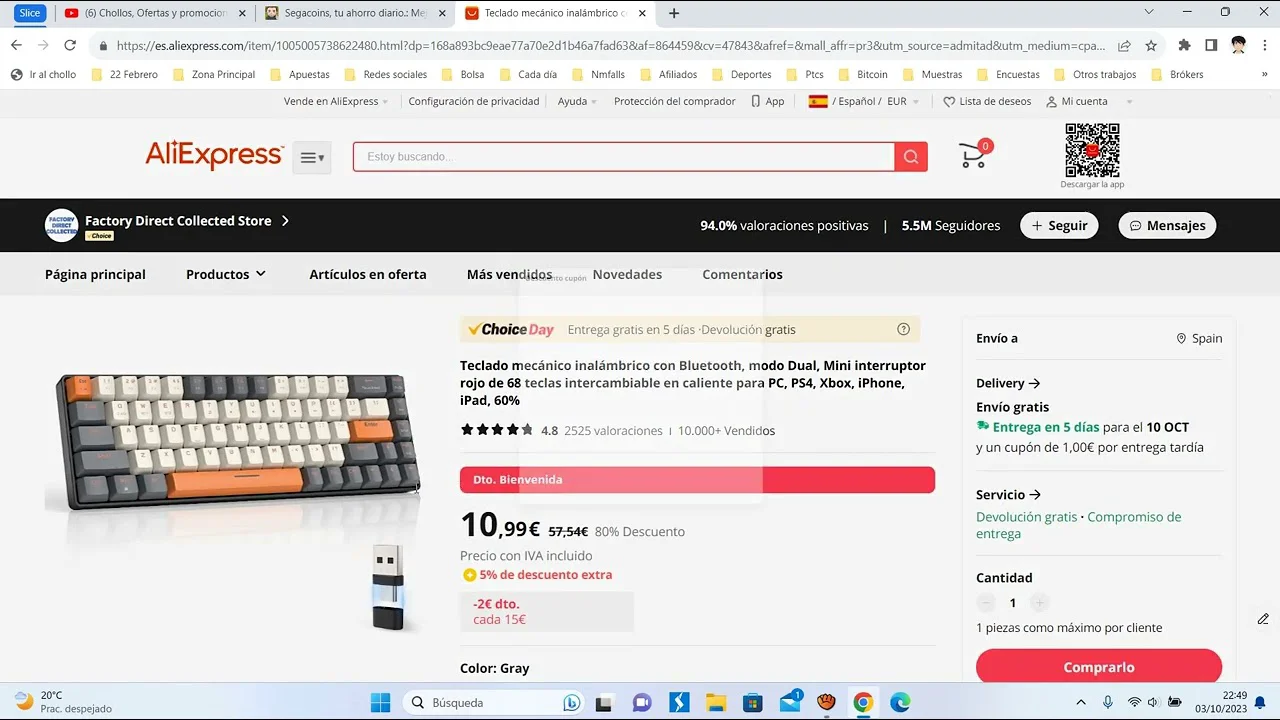Image resolution: width=1280 pixels, height=720 pixels.
Task: Open the Bitcoin bookmarks folder
Action: 863,74
